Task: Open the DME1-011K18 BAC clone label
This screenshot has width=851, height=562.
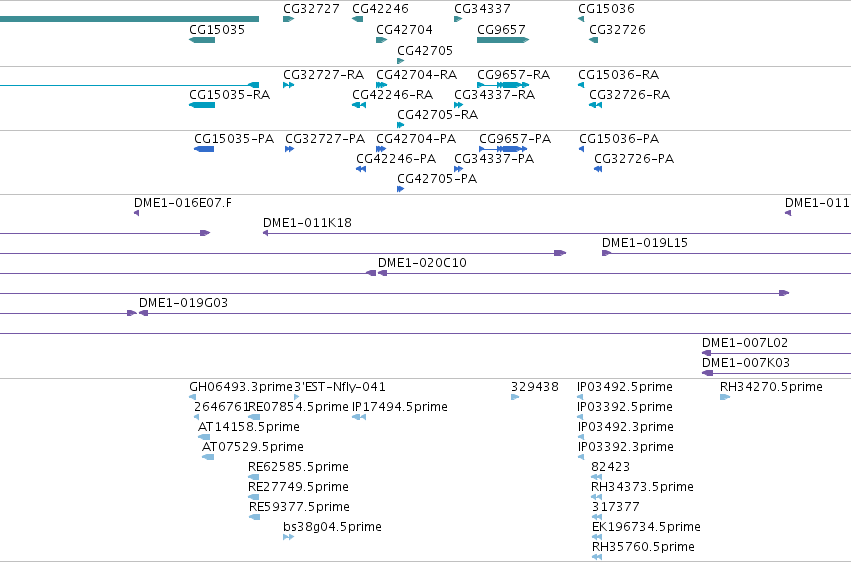Action: pos(307,222)
